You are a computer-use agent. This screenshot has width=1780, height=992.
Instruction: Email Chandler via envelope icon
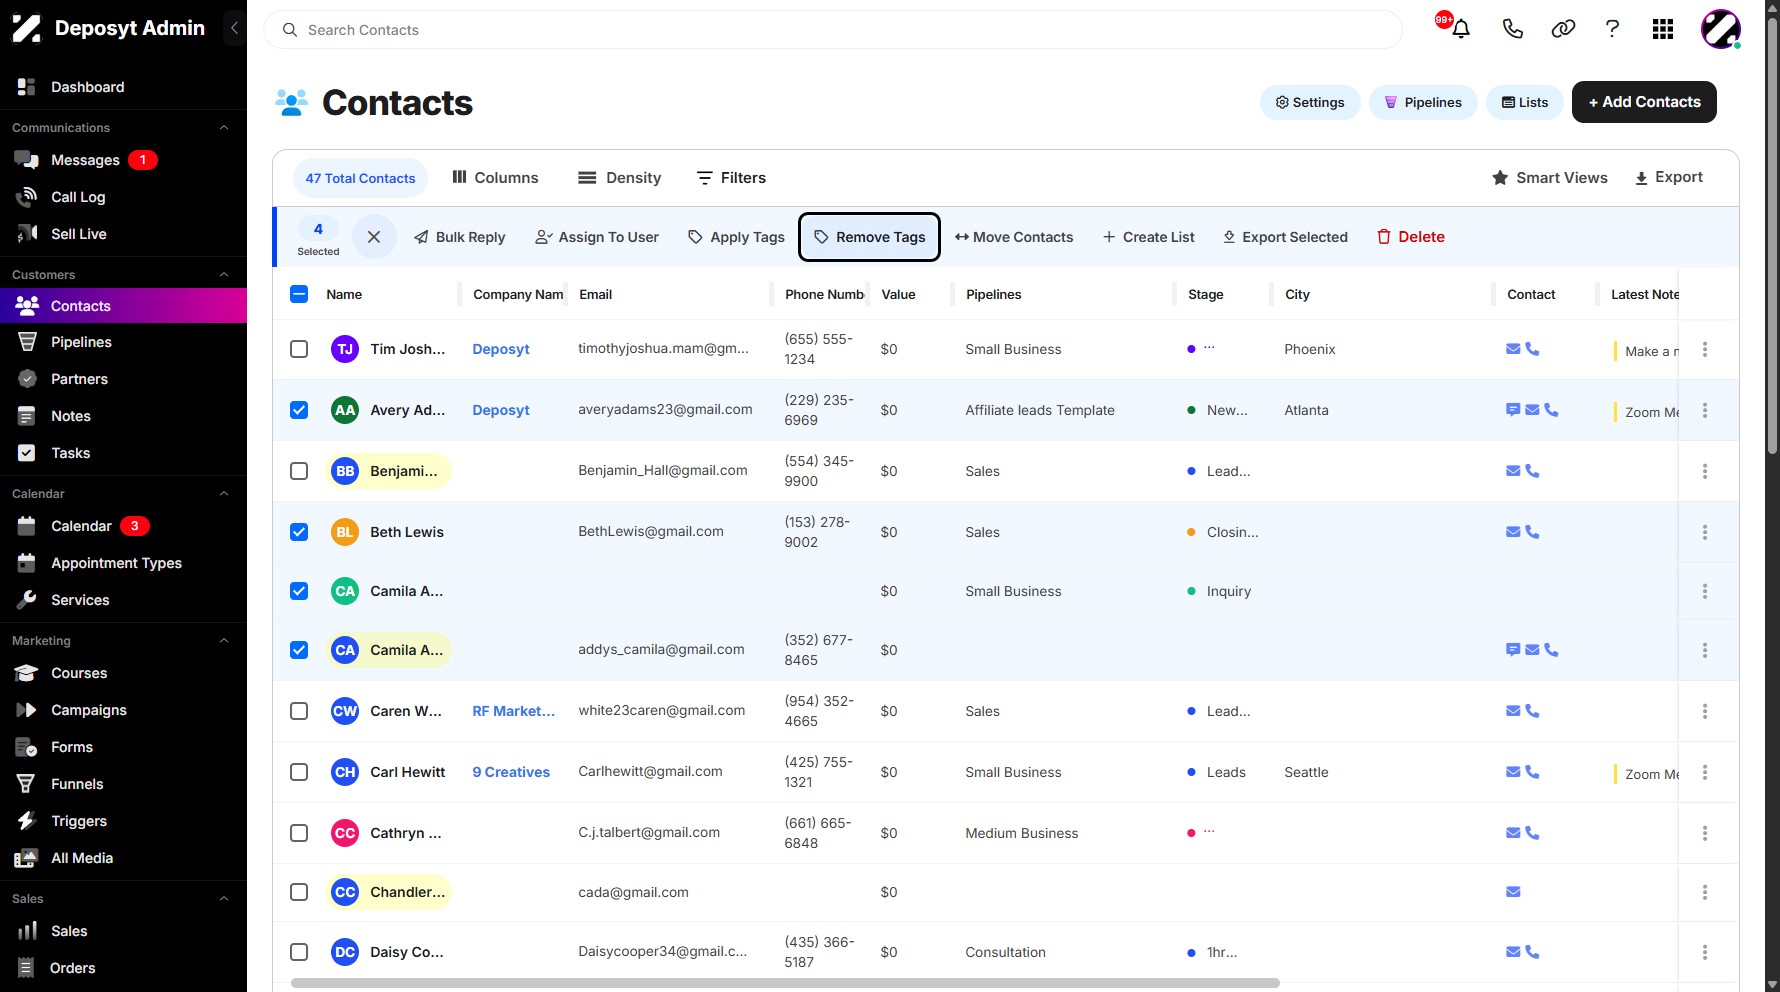coord(1513,892)
